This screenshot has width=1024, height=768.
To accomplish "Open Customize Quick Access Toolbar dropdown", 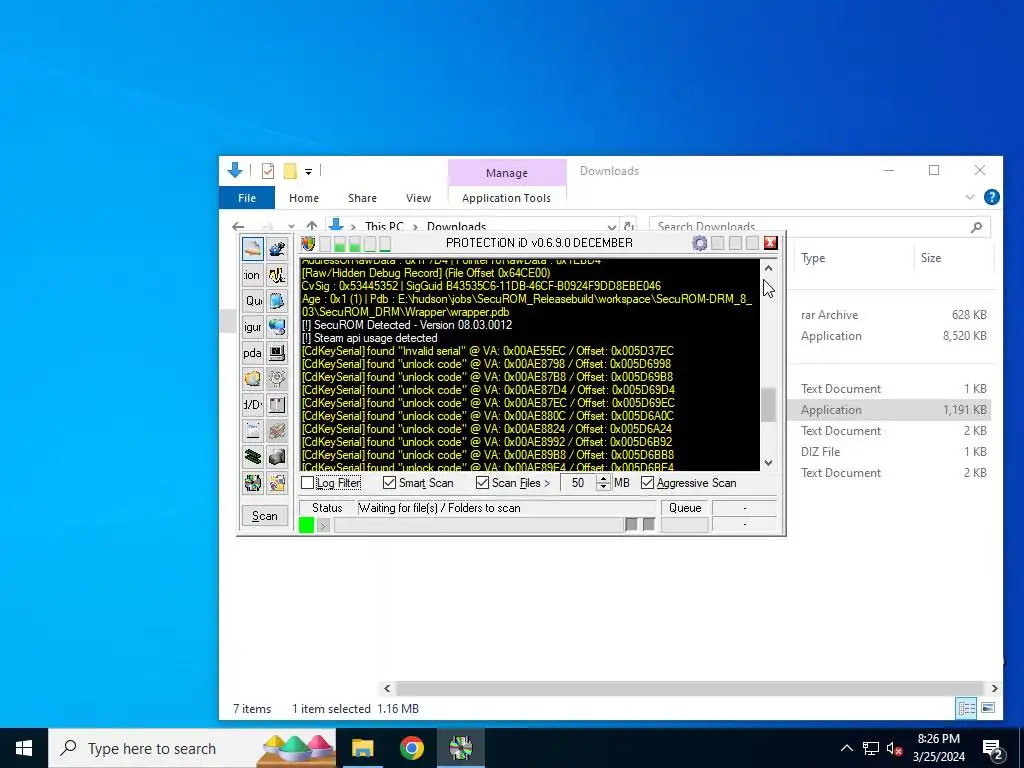I will (308, 172).
